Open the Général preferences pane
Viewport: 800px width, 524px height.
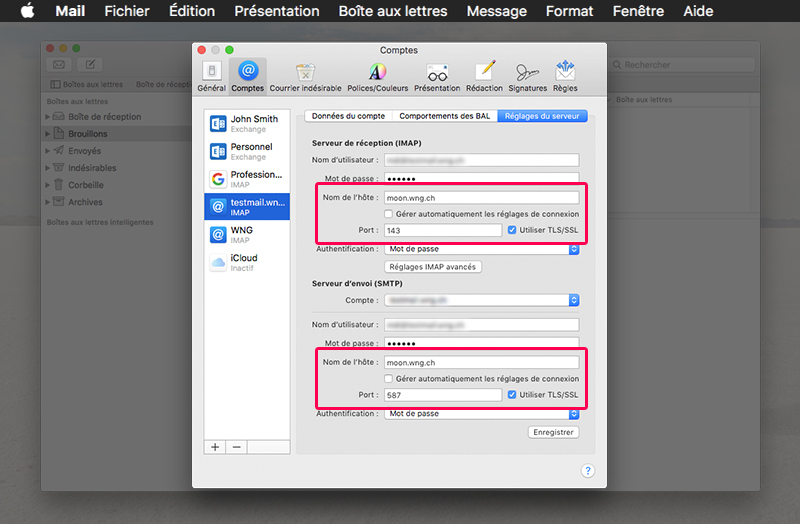pos(212,77)
